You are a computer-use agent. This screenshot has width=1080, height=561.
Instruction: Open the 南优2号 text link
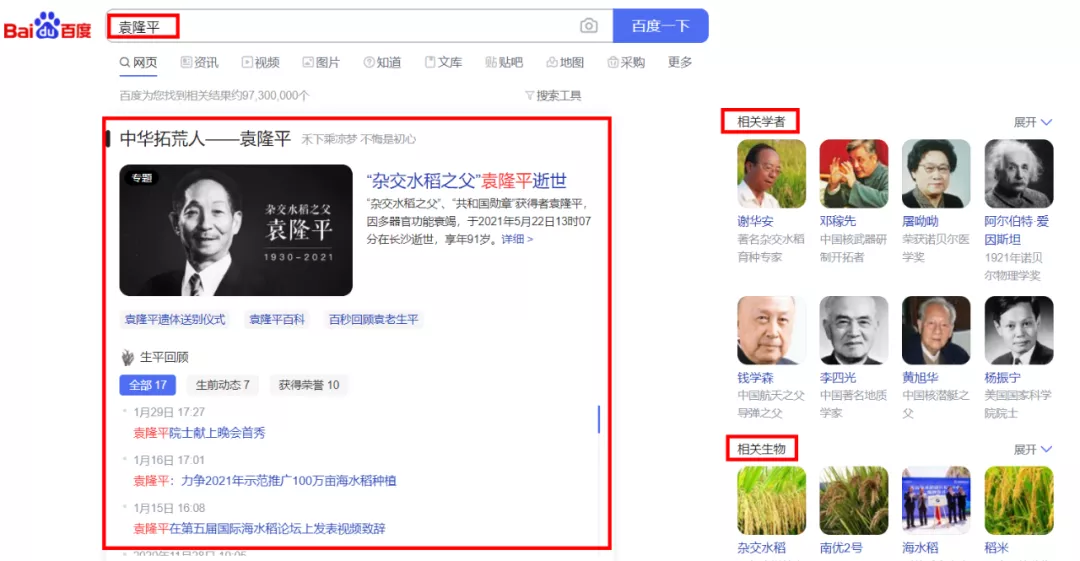pyautogui.click(x=841, y=548)
